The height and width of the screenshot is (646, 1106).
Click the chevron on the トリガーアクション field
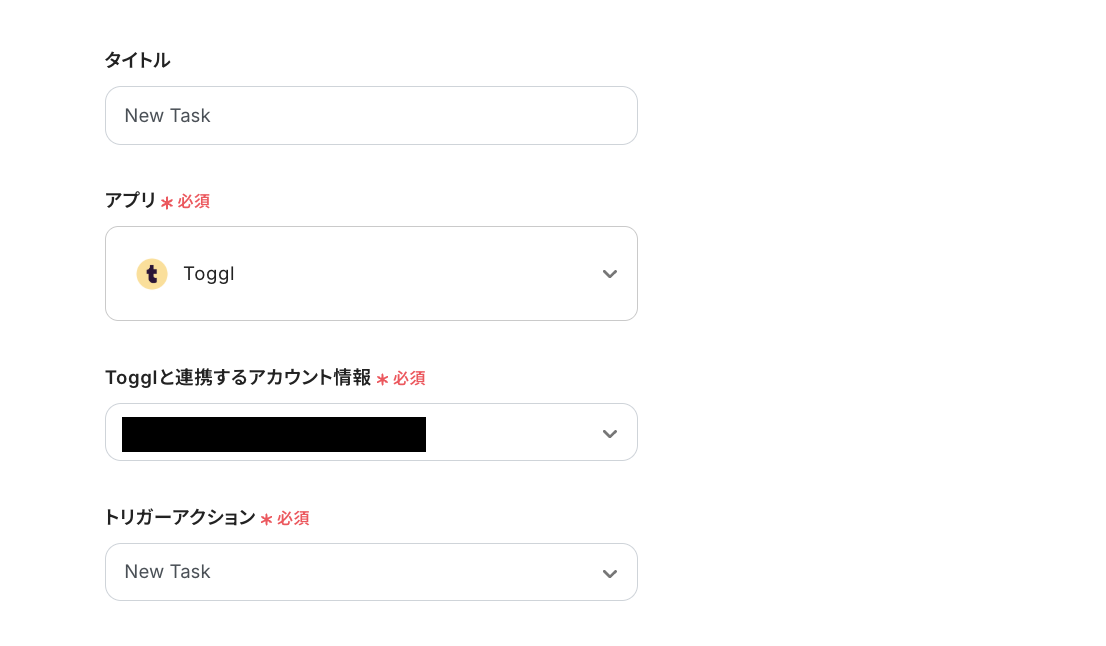[x=610, y=571]
